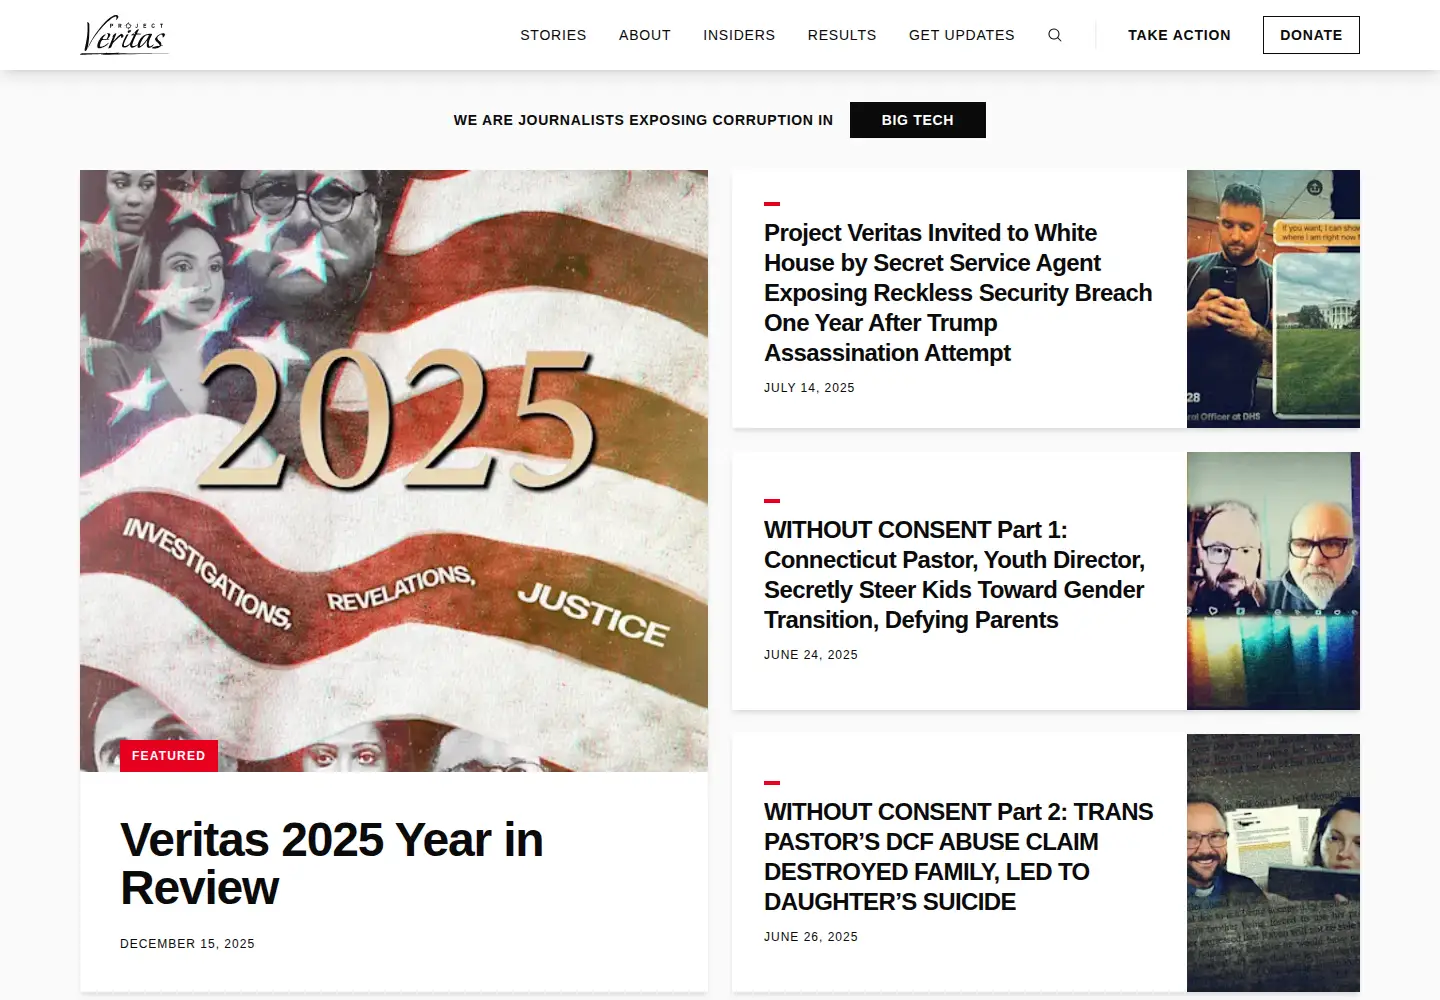Click 'We are journalists exposing corruption in' text
This screenshot has width=1440, height=1000.
(x=643, y=120)
